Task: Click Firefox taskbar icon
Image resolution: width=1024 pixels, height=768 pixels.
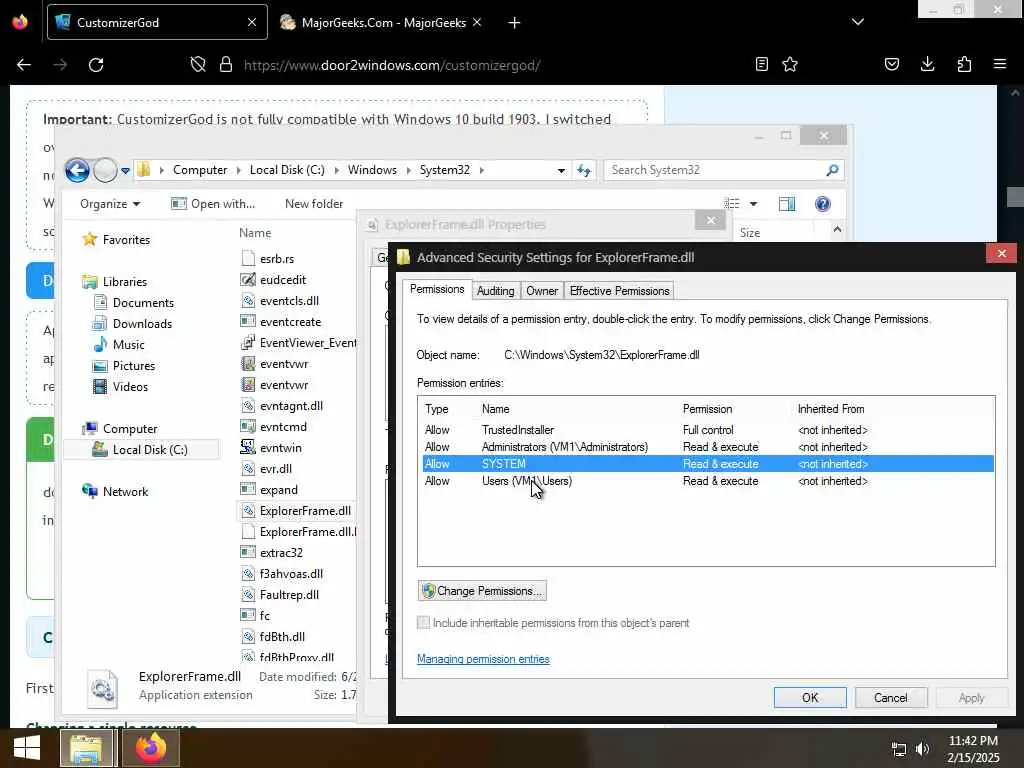Action: 151,748
